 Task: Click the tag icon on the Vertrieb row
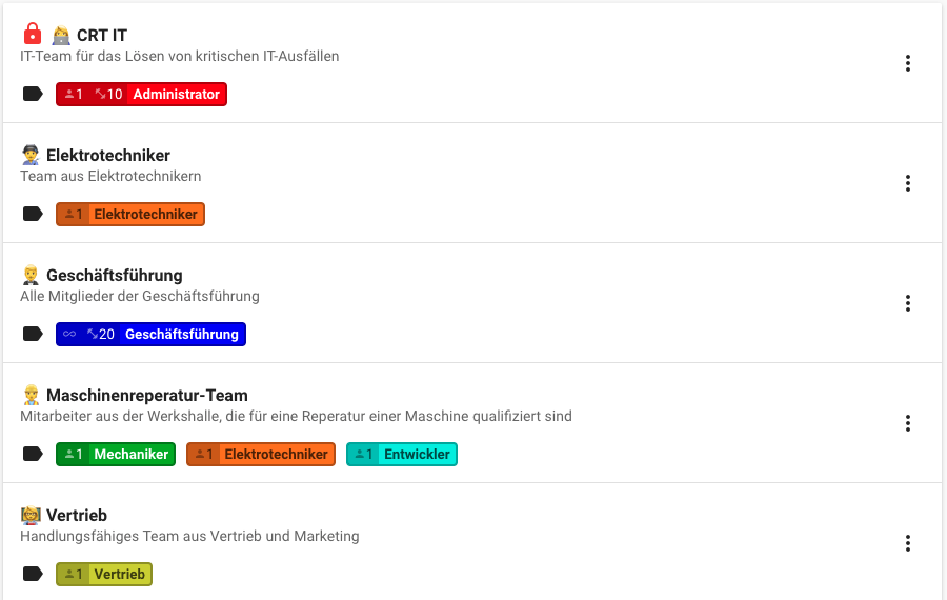click(x=32, y=573)
